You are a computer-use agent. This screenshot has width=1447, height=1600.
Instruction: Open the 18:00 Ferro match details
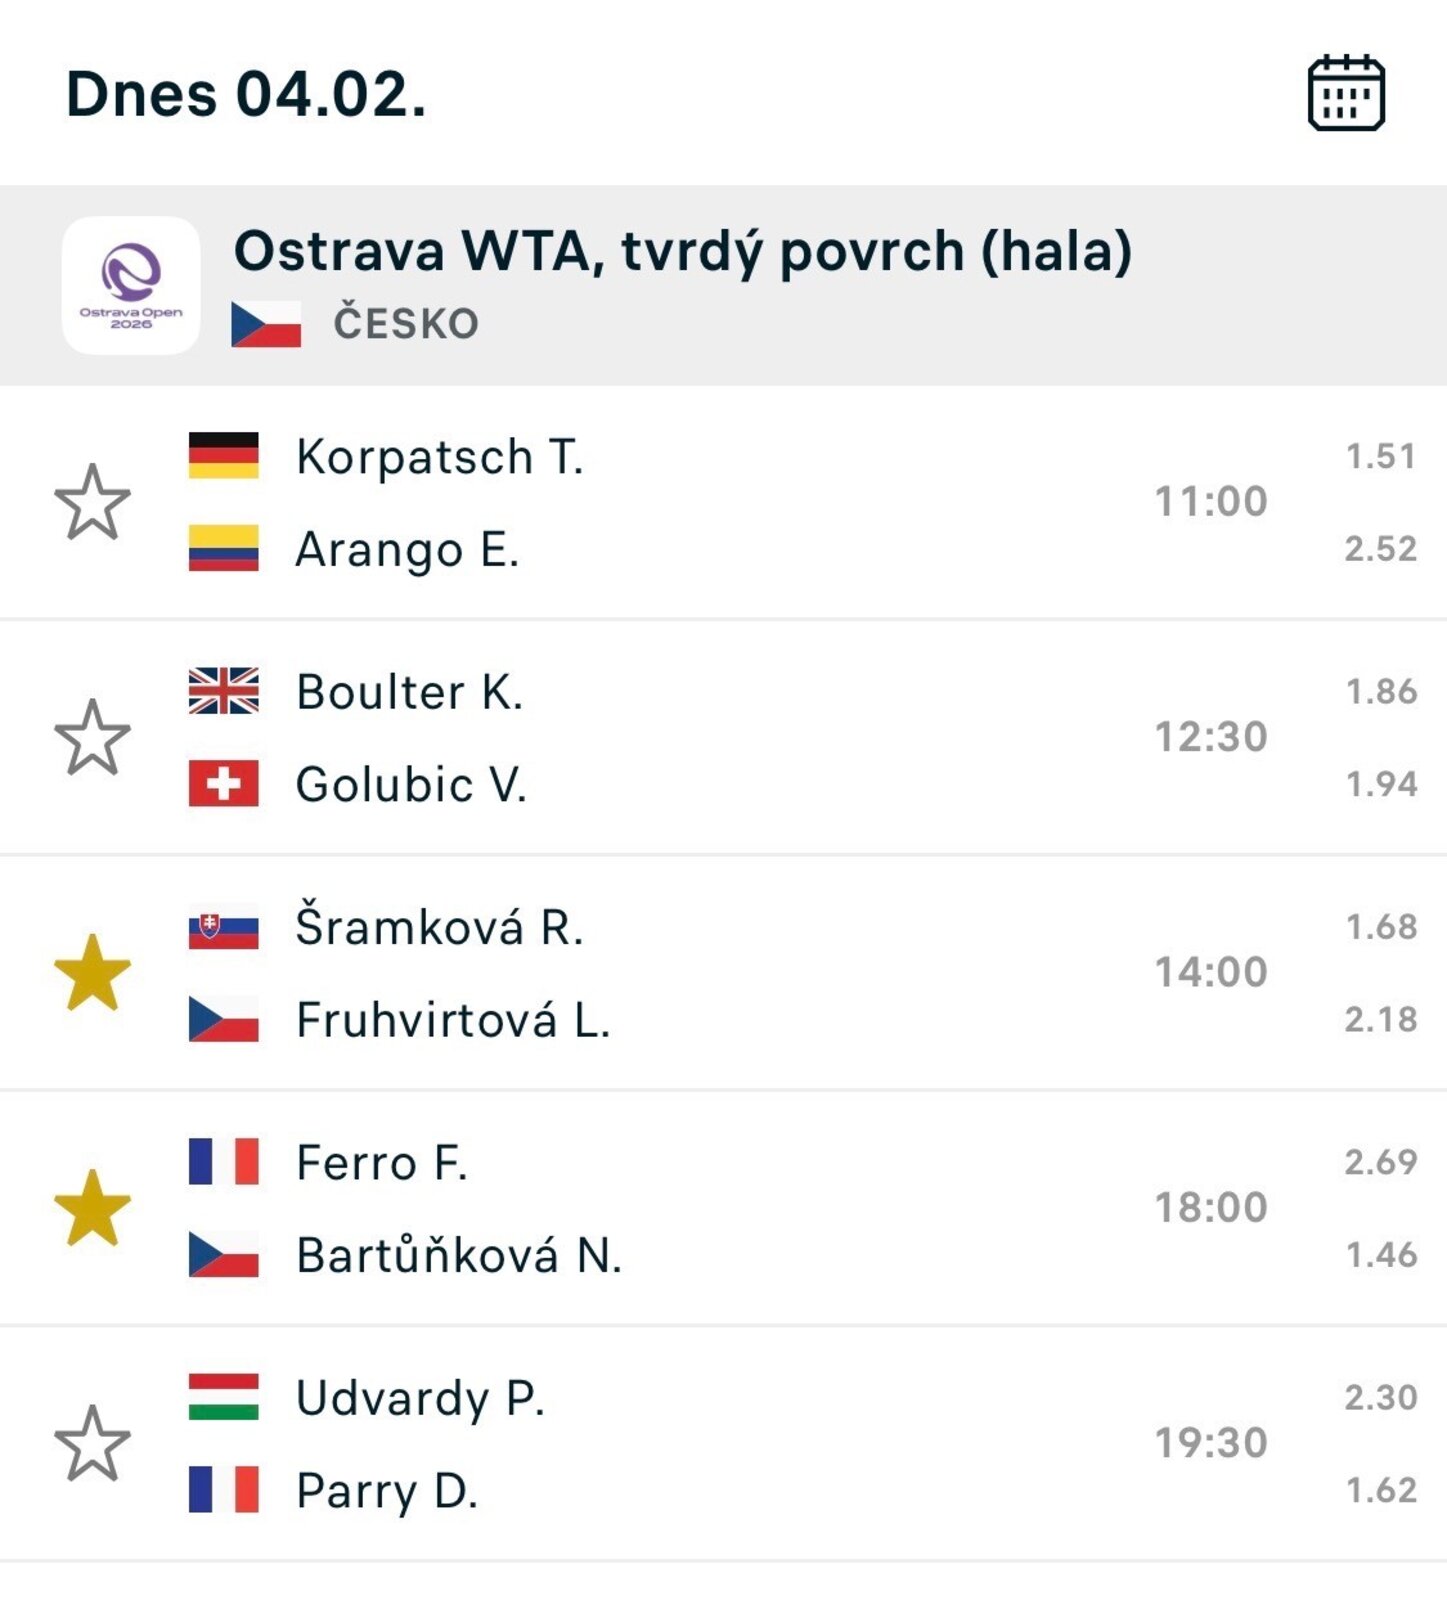click(x=1210, y=1207)
